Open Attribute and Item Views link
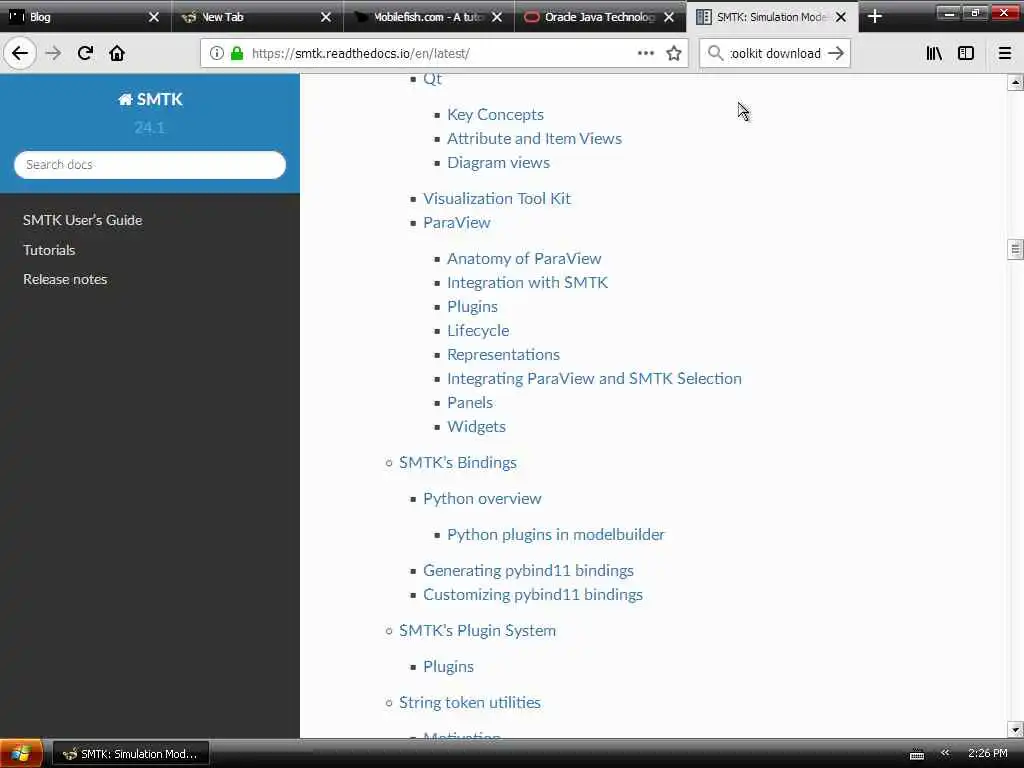This screenshot has width=1024, height=768. tap(534, 138)
